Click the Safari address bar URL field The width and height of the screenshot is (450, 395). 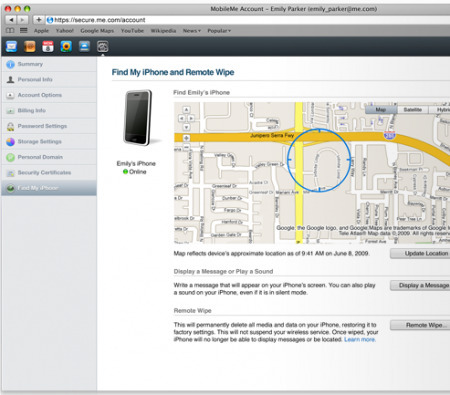tap(247, 20)
